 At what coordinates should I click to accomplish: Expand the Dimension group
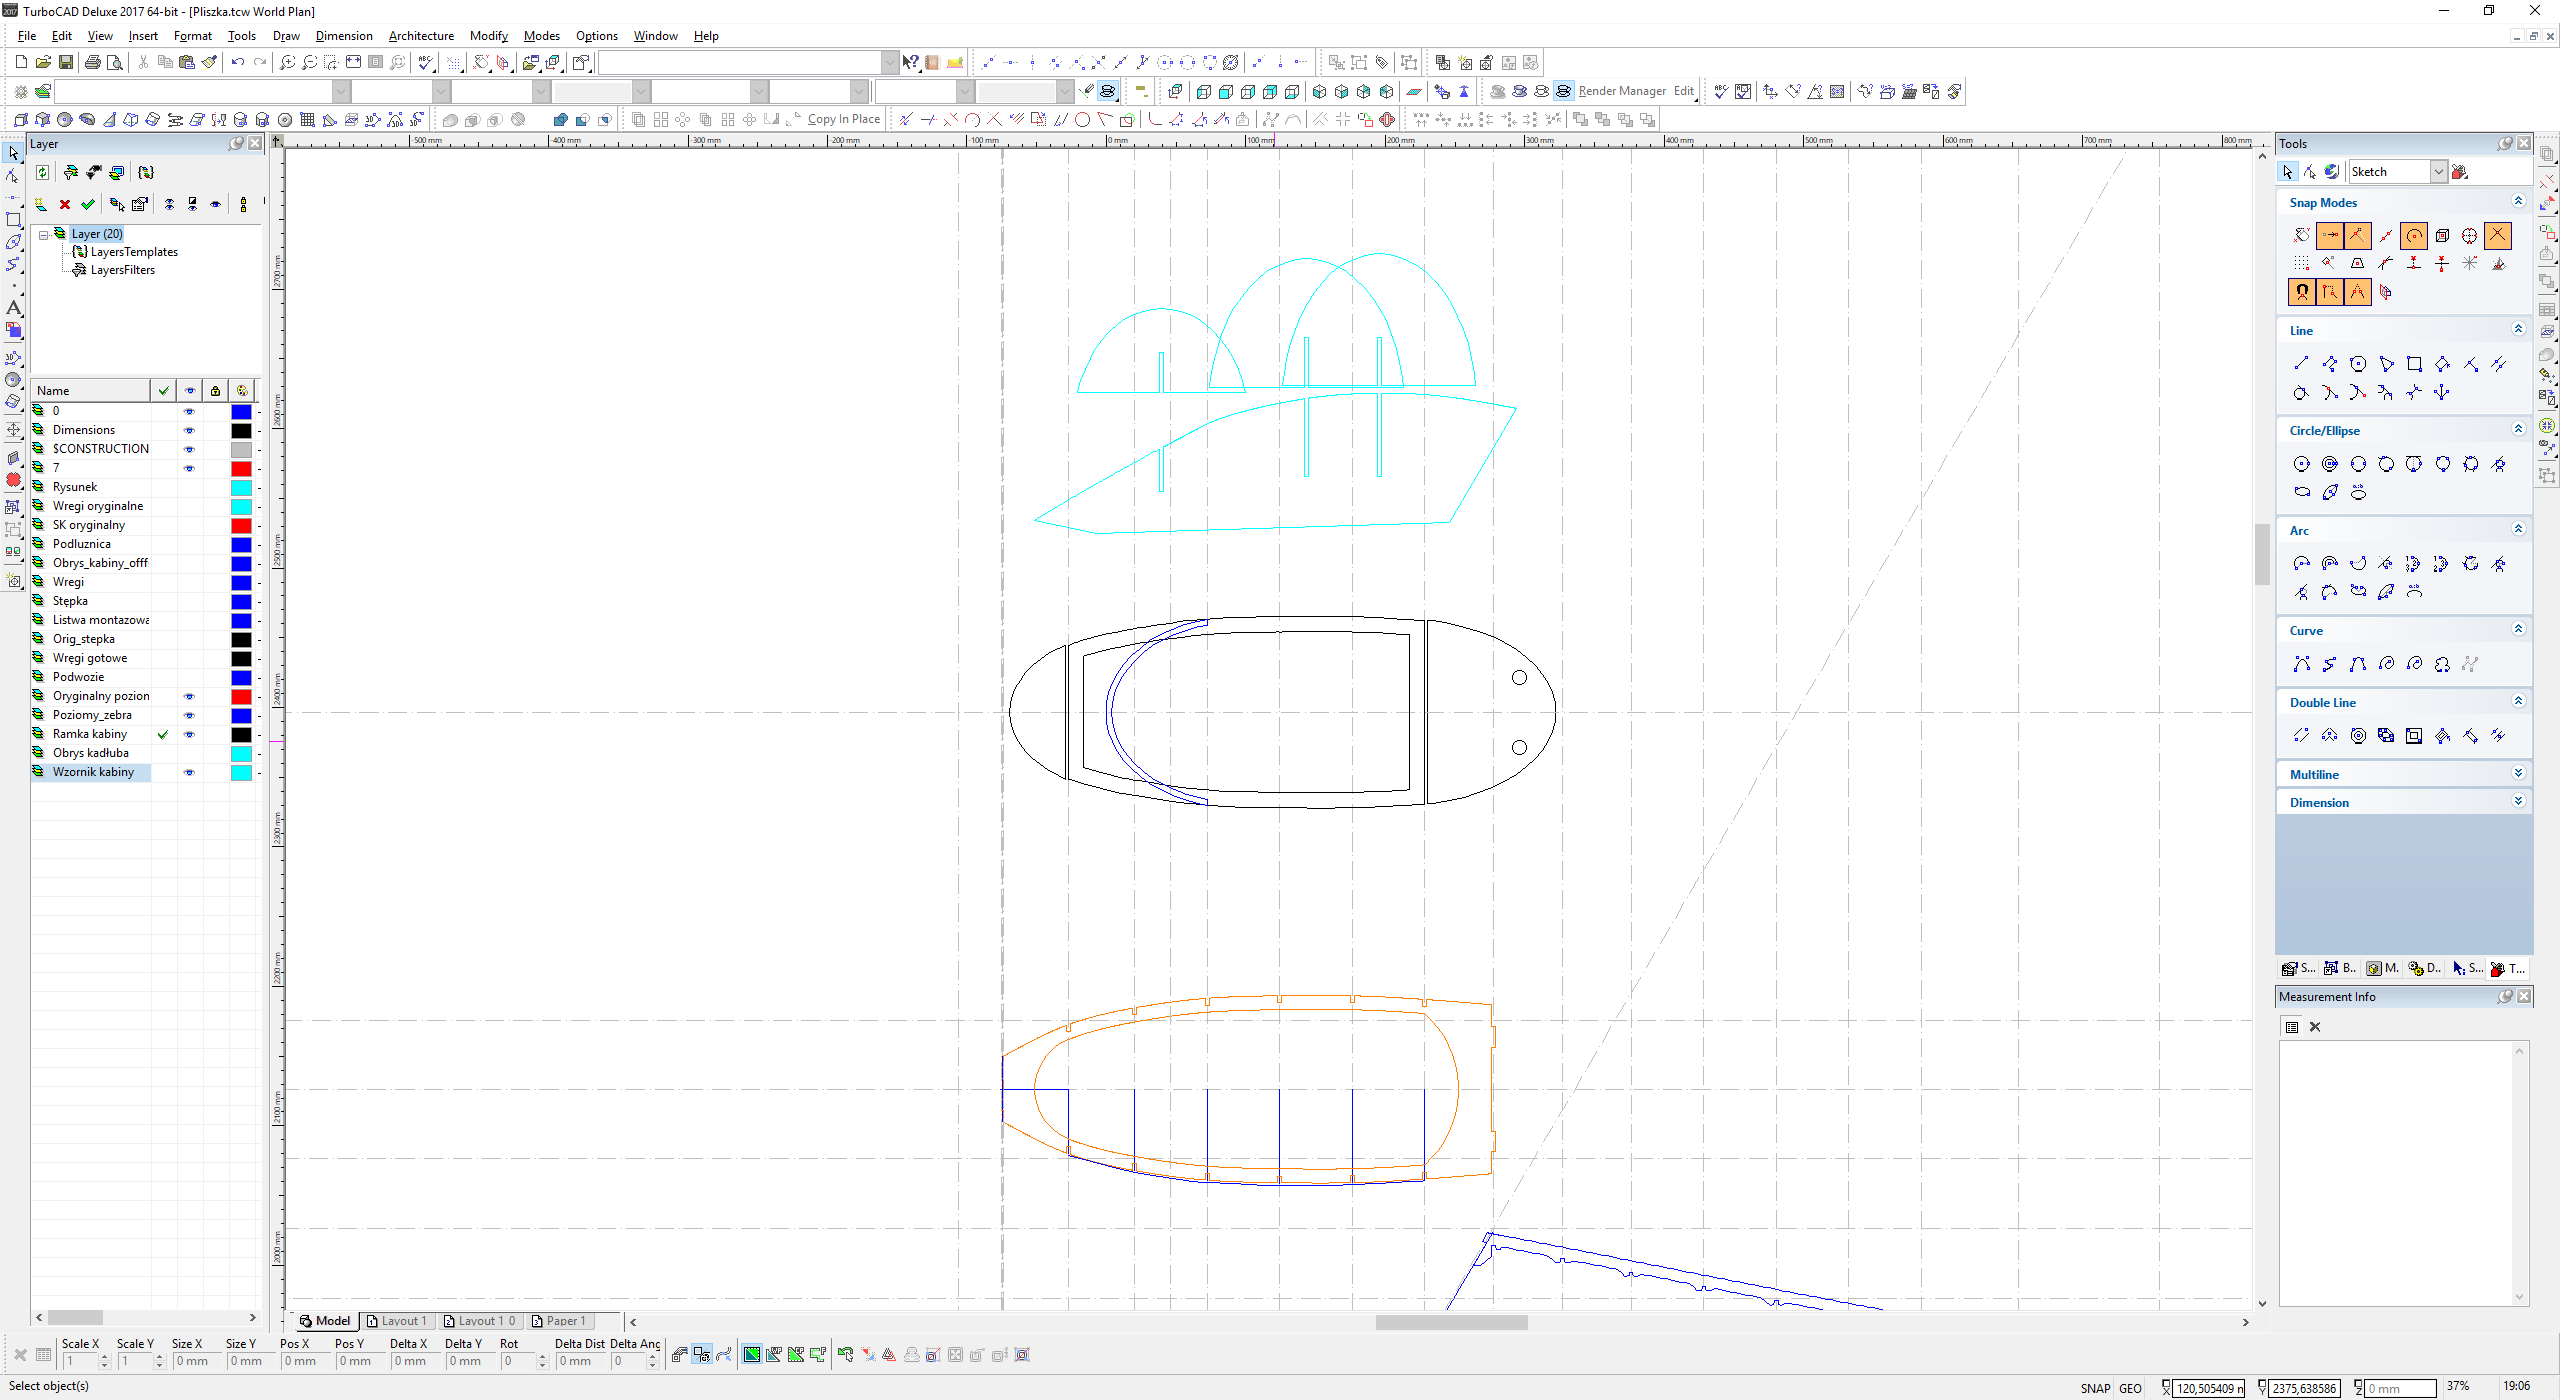pos(2518,802)
